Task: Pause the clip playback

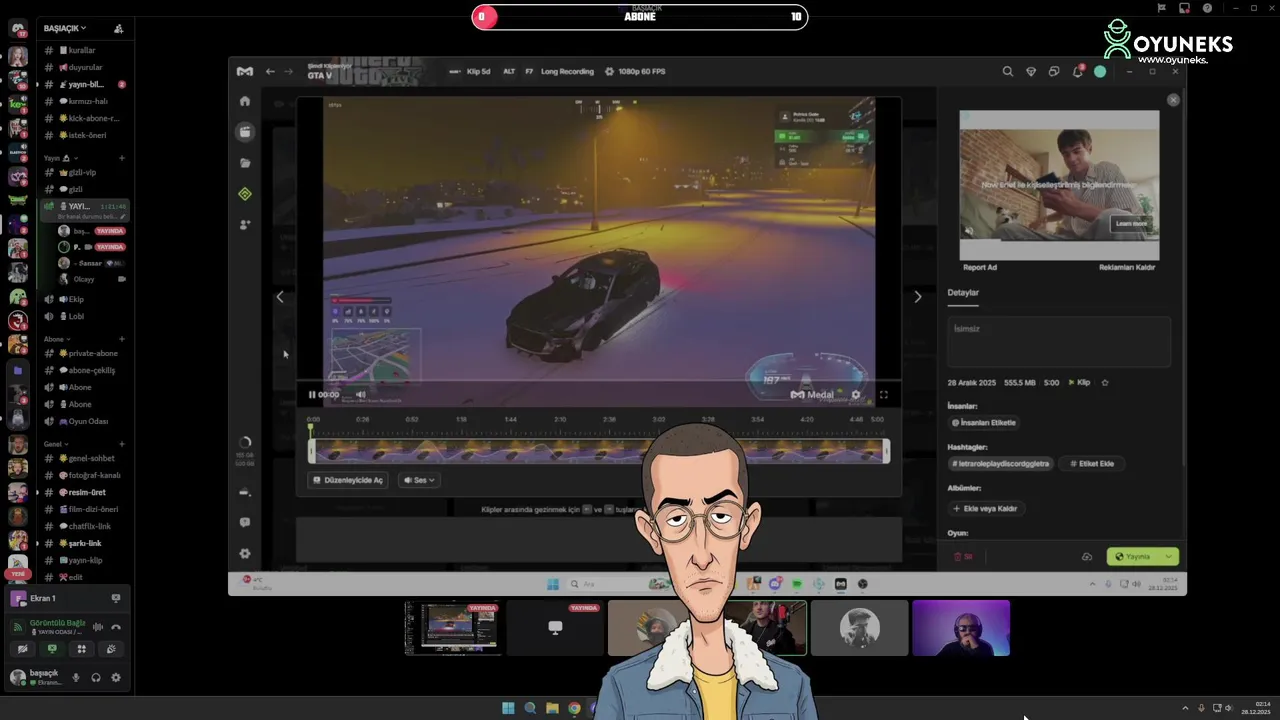Action: tap(312, 394)
